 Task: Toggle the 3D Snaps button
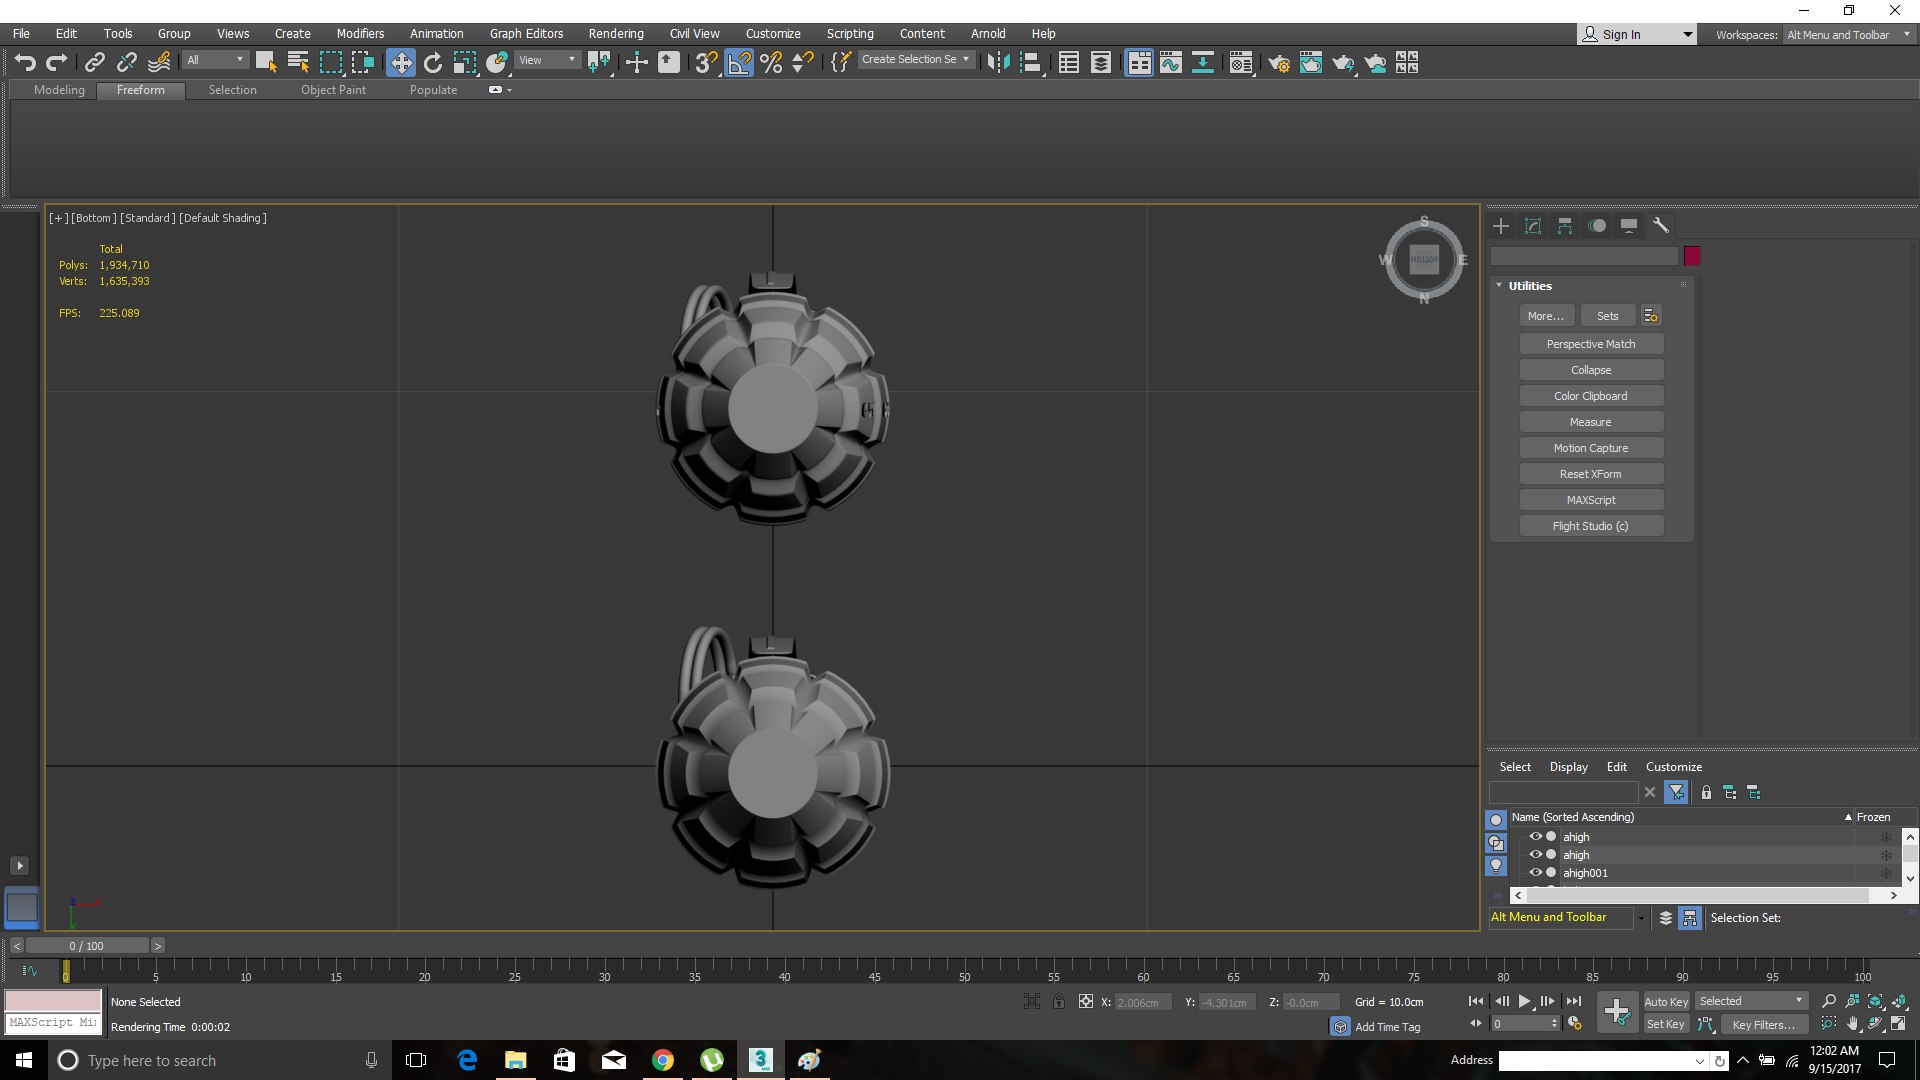click(x=706, y=63)
